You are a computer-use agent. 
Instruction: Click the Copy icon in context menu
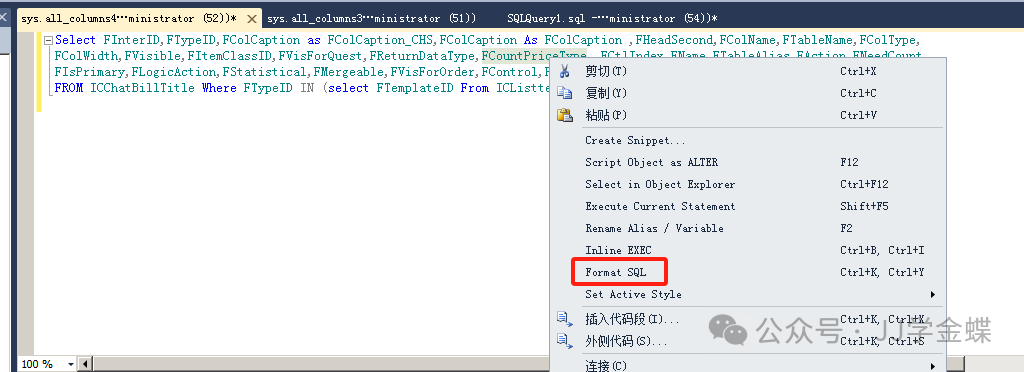(x=564, y=93)
